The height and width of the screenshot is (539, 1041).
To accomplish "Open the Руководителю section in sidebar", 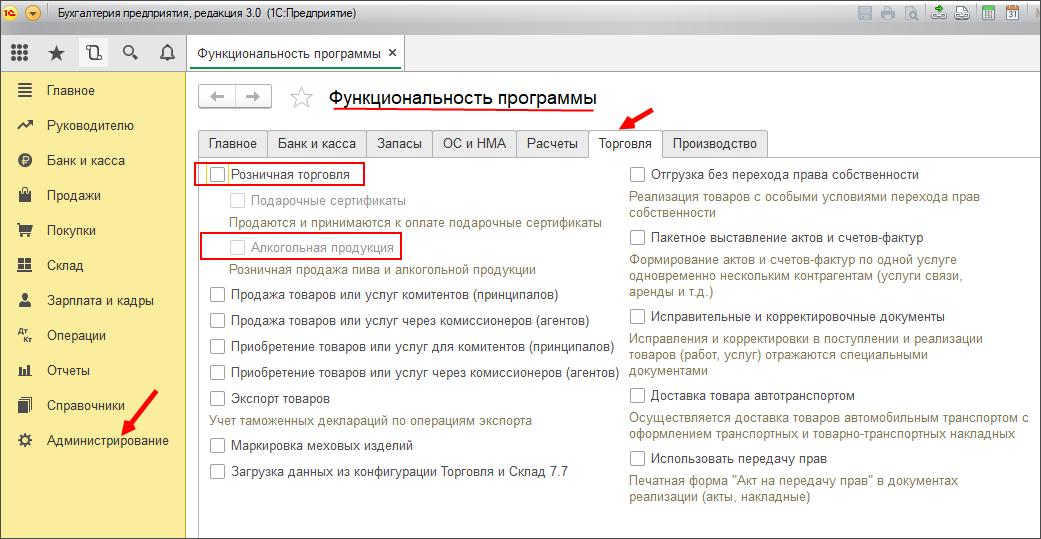I will point(90,125).
